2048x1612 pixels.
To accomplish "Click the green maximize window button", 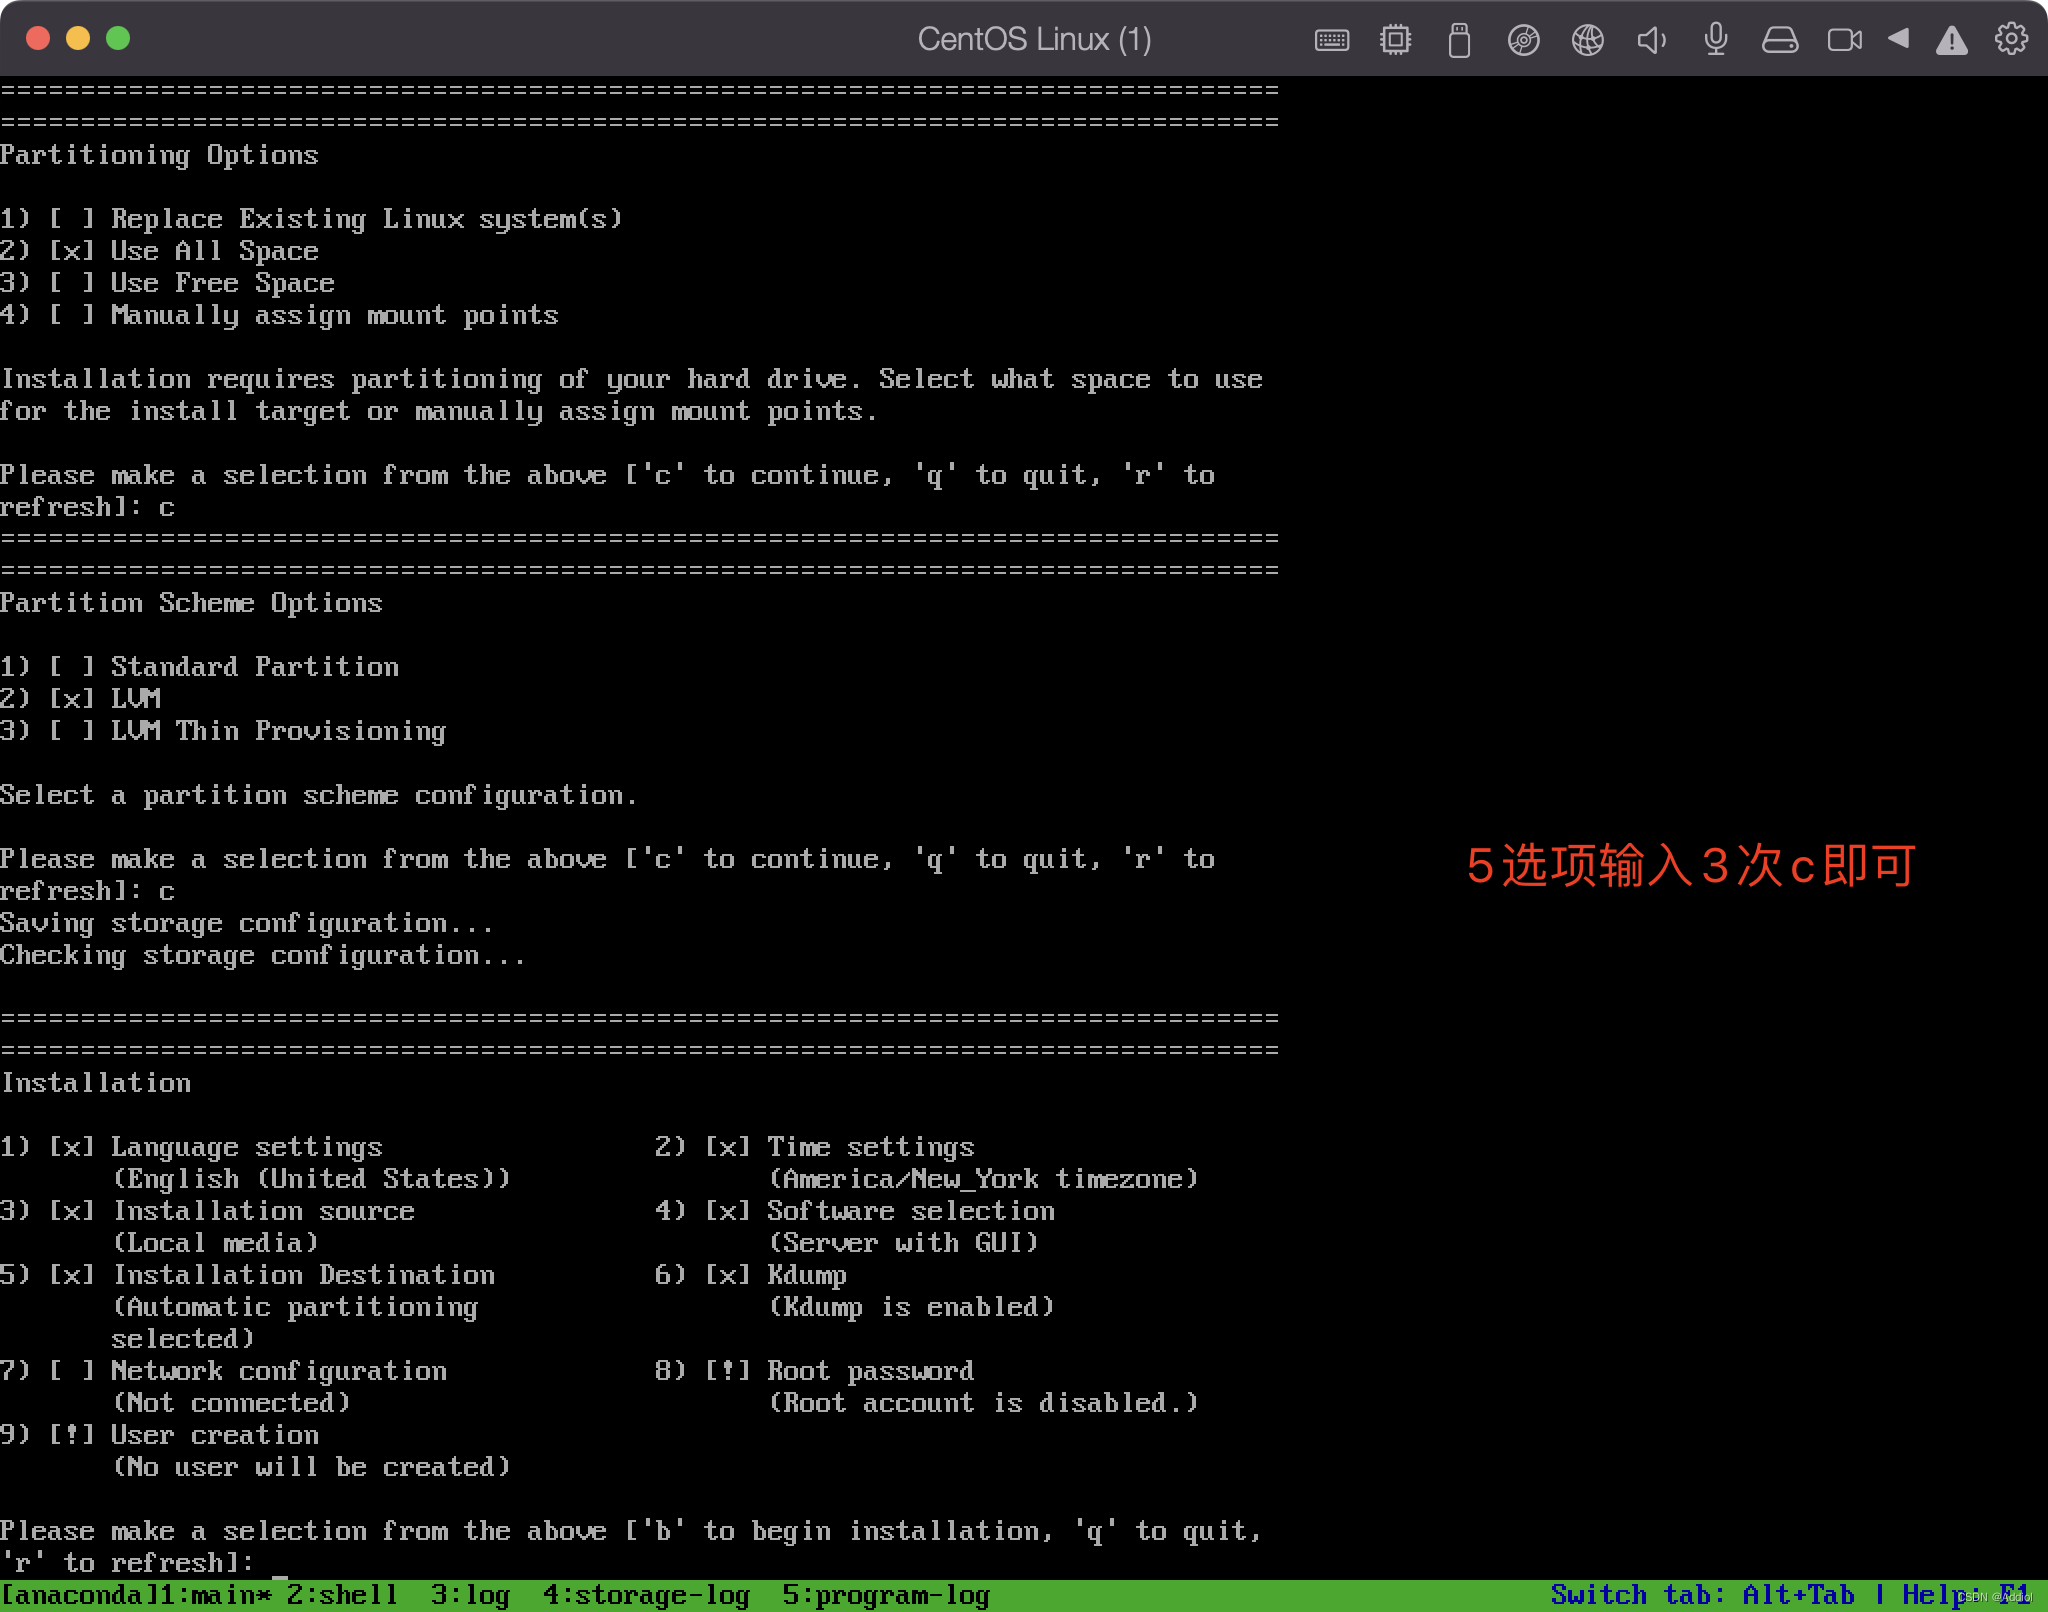I will (118, 38).
